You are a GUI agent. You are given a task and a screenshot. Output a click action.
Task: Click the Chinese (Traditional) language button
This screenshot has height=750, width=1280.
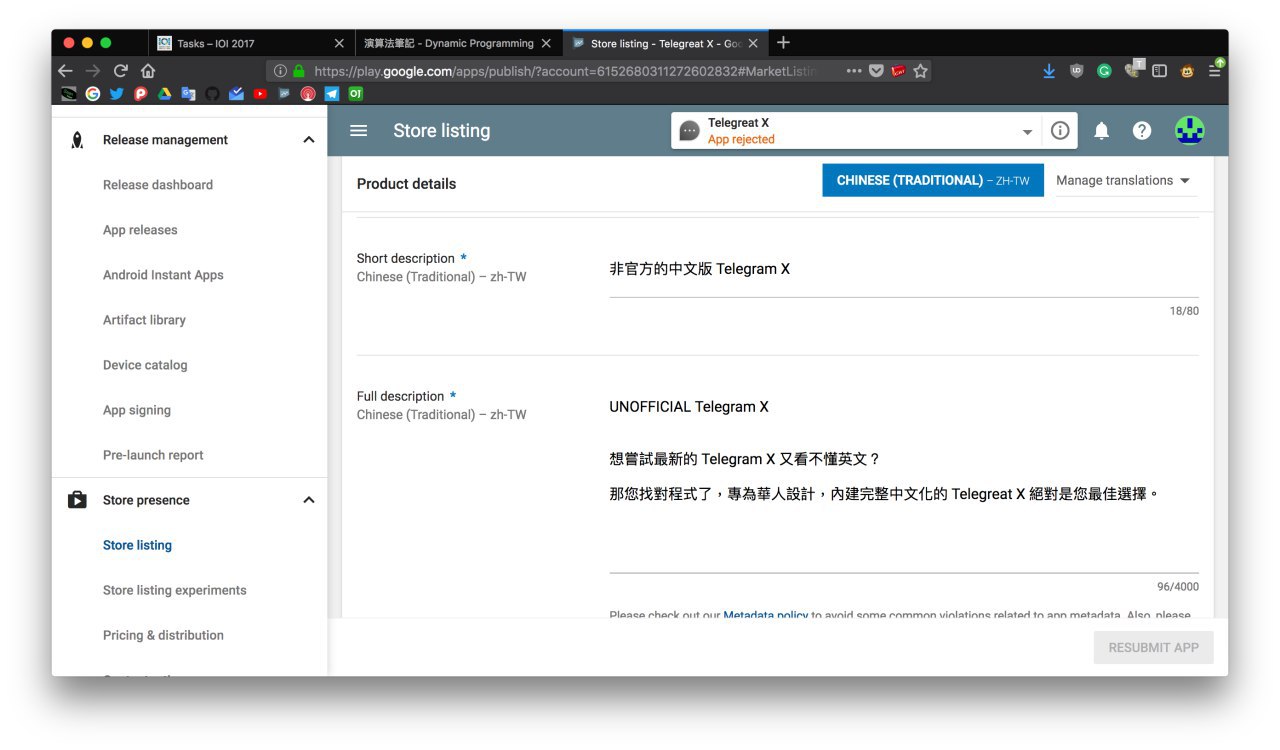[932, 181]
